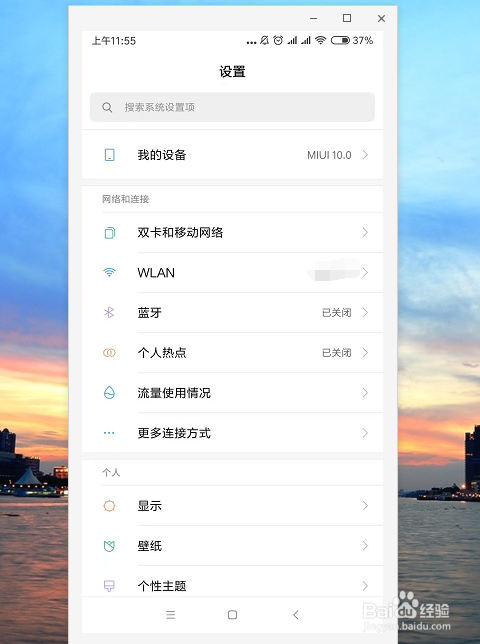Click the wallpaper tulip icon
The width and height of the screenshot is (480, 644).
tap(109, 546)
